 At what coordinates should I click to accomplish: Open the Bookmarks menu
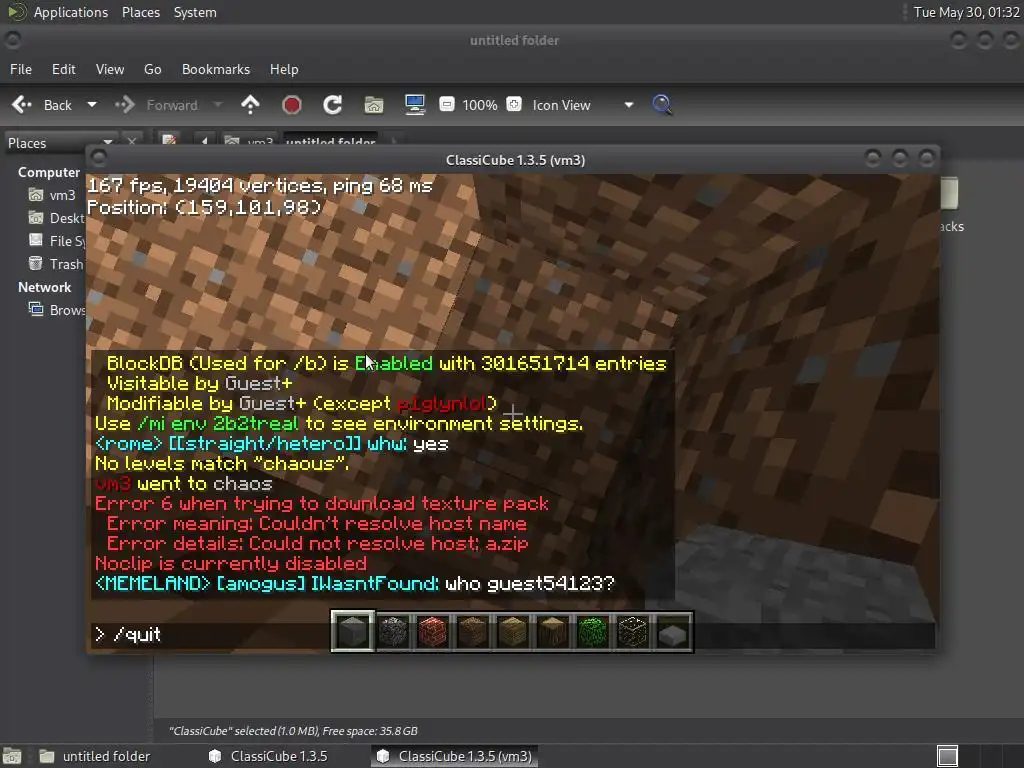(x=216, y=69)
